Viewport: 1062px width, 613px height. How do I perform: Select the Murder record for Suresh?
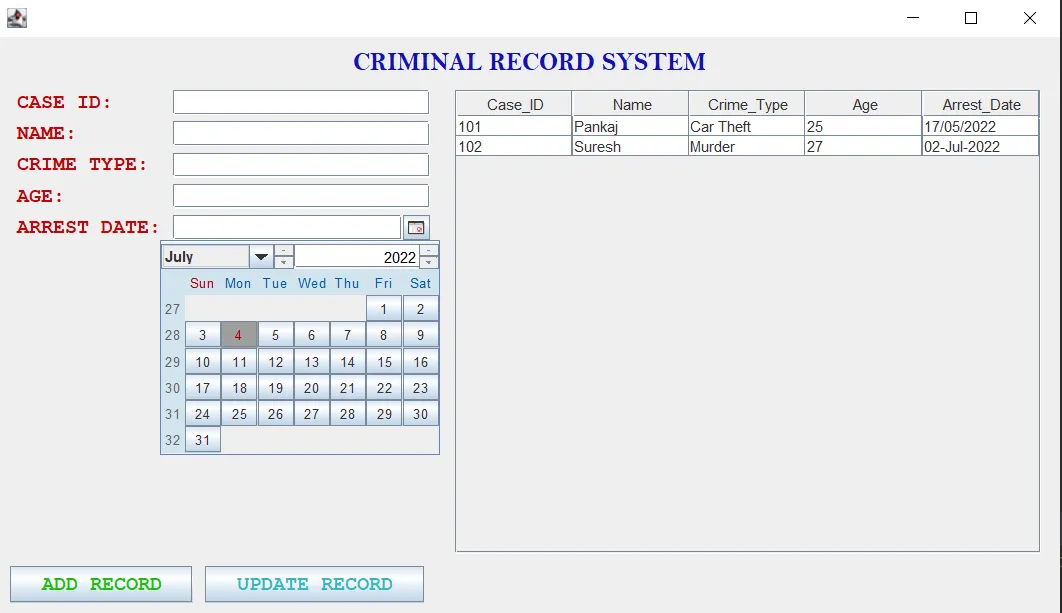pyautogui.click(x=745, y=146)
